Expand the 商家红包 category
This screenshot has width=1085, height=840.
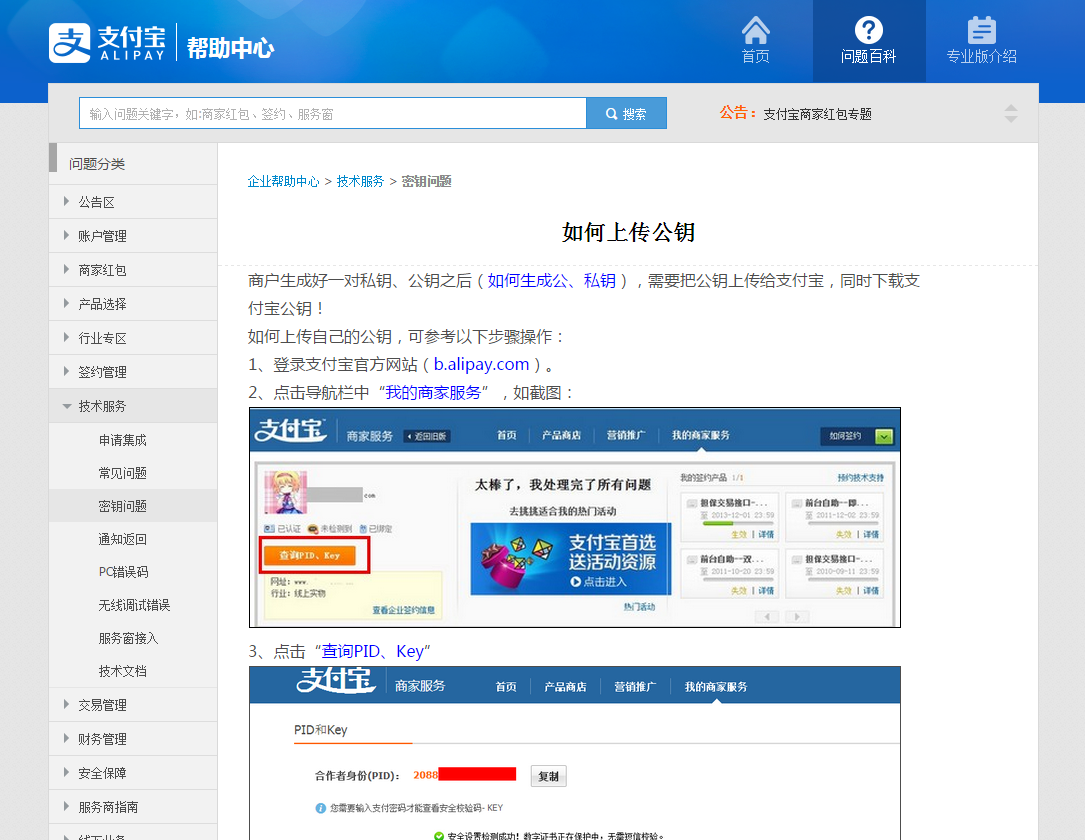[x=133, y=270]
